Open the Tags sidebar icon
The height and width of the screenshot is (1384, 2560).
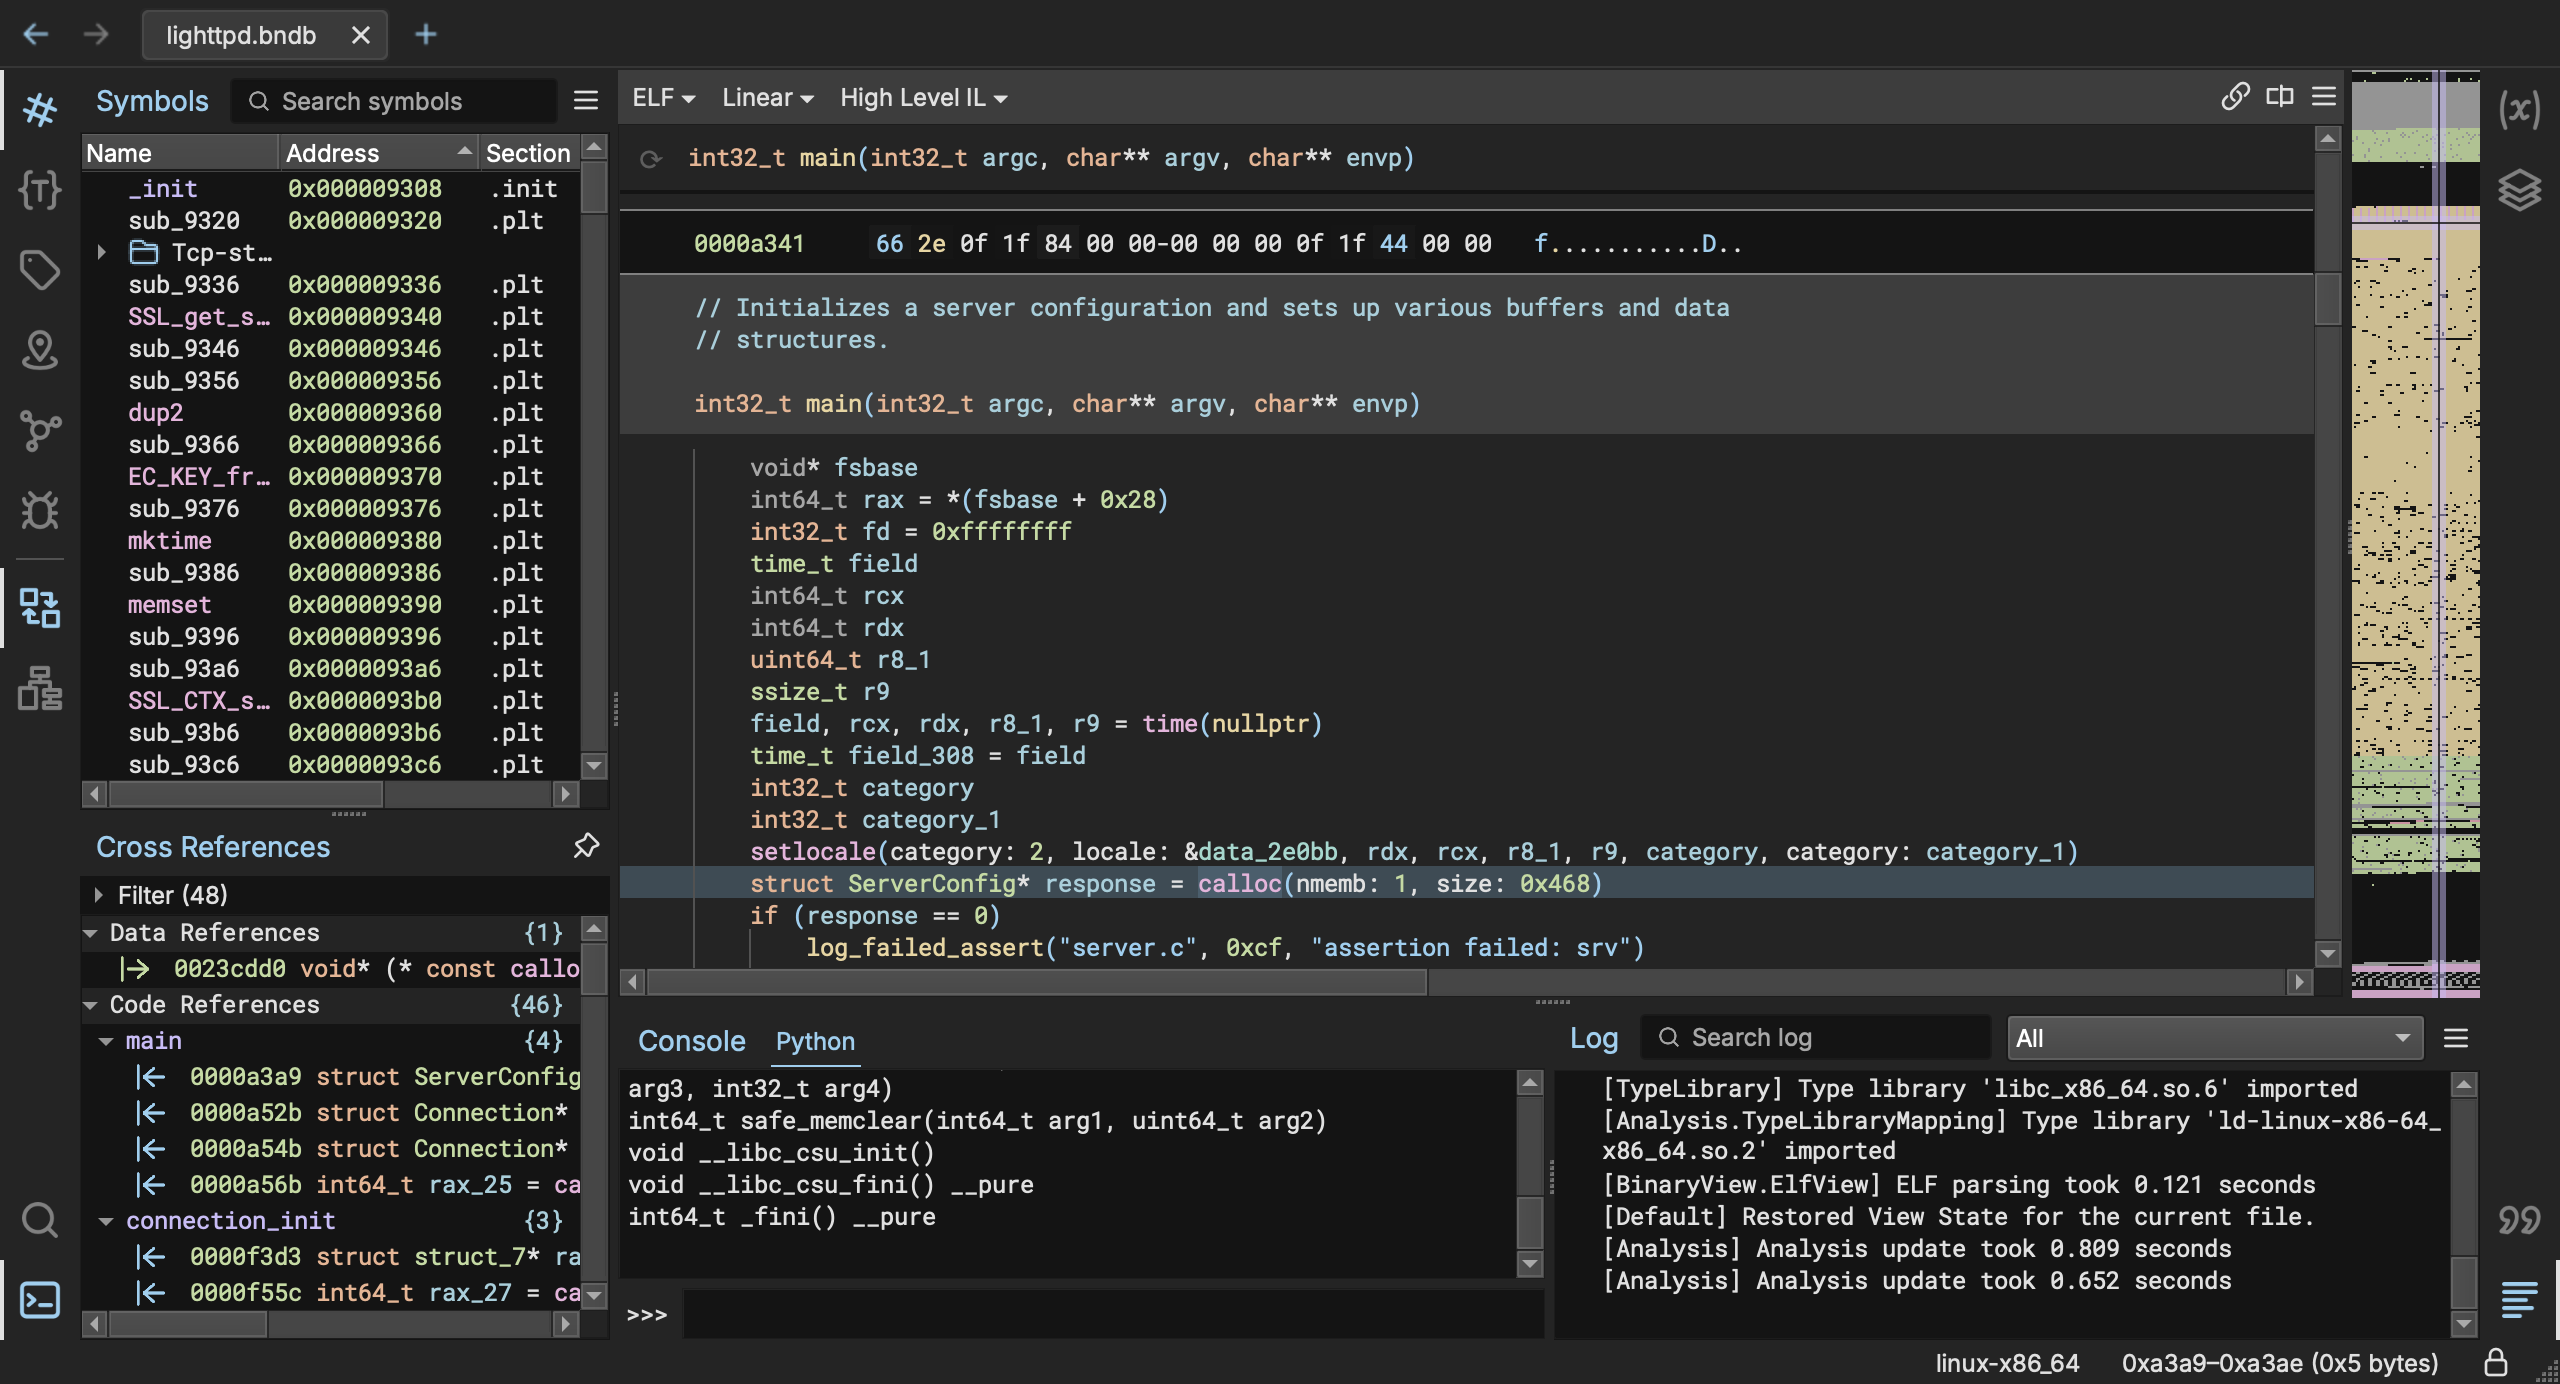click(x=40, y=269)
